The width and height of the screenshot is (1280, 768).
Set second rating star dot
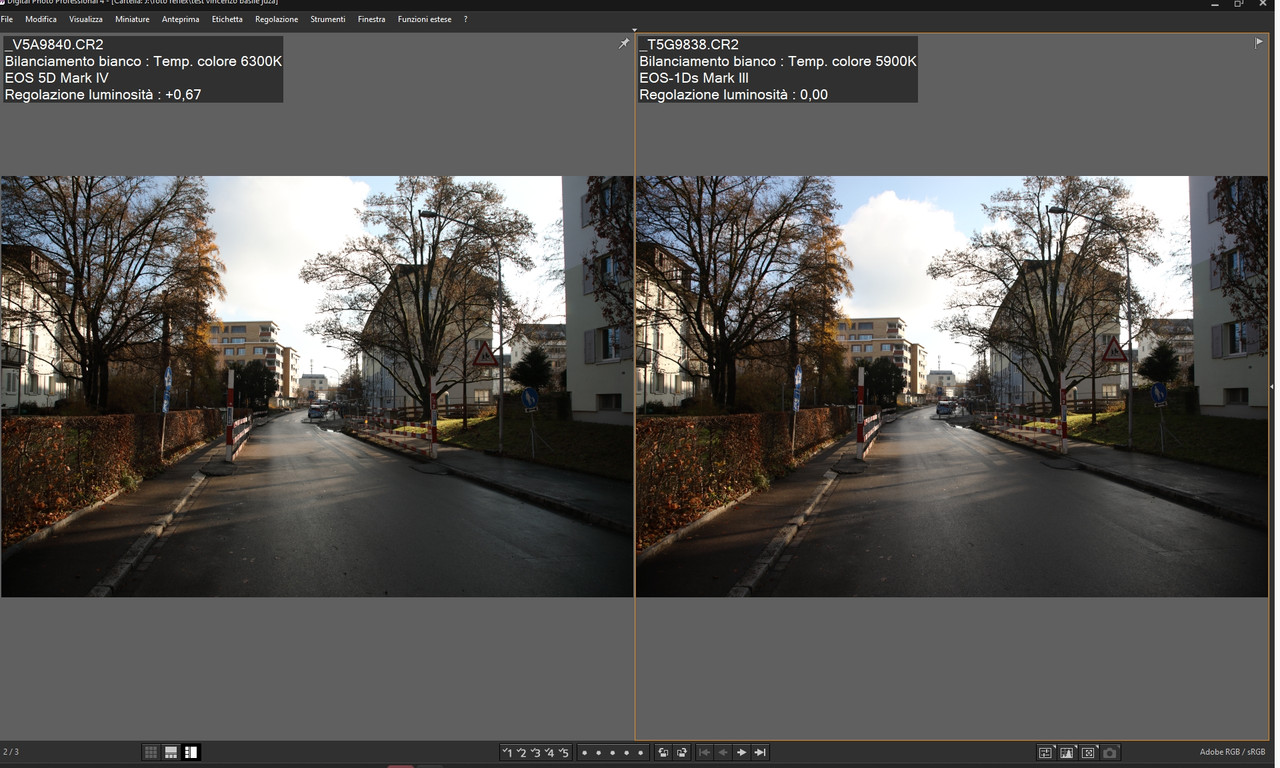click(598, 752)
